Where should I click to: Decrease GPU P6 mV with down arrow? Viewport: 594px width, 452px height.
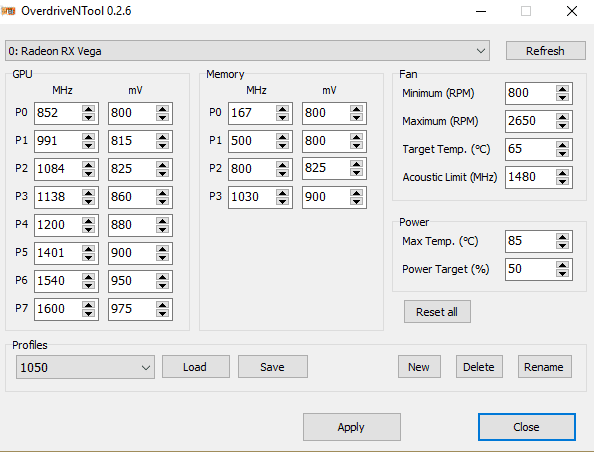click(163, 286)
